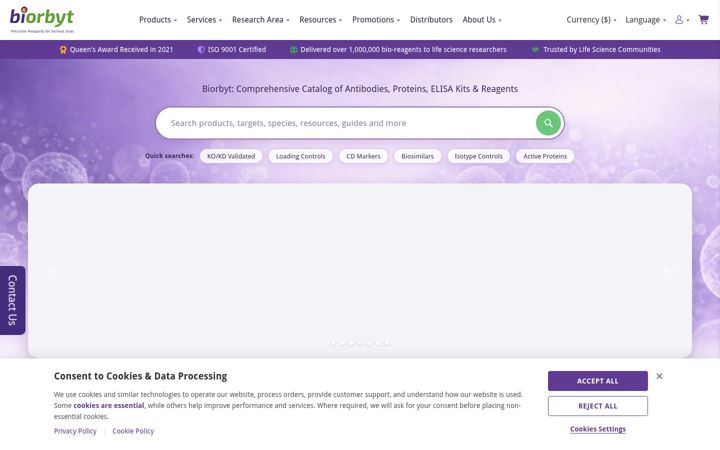Click the green search magnifier button
This screenshot has height=450, width=720.
point(548,123)
